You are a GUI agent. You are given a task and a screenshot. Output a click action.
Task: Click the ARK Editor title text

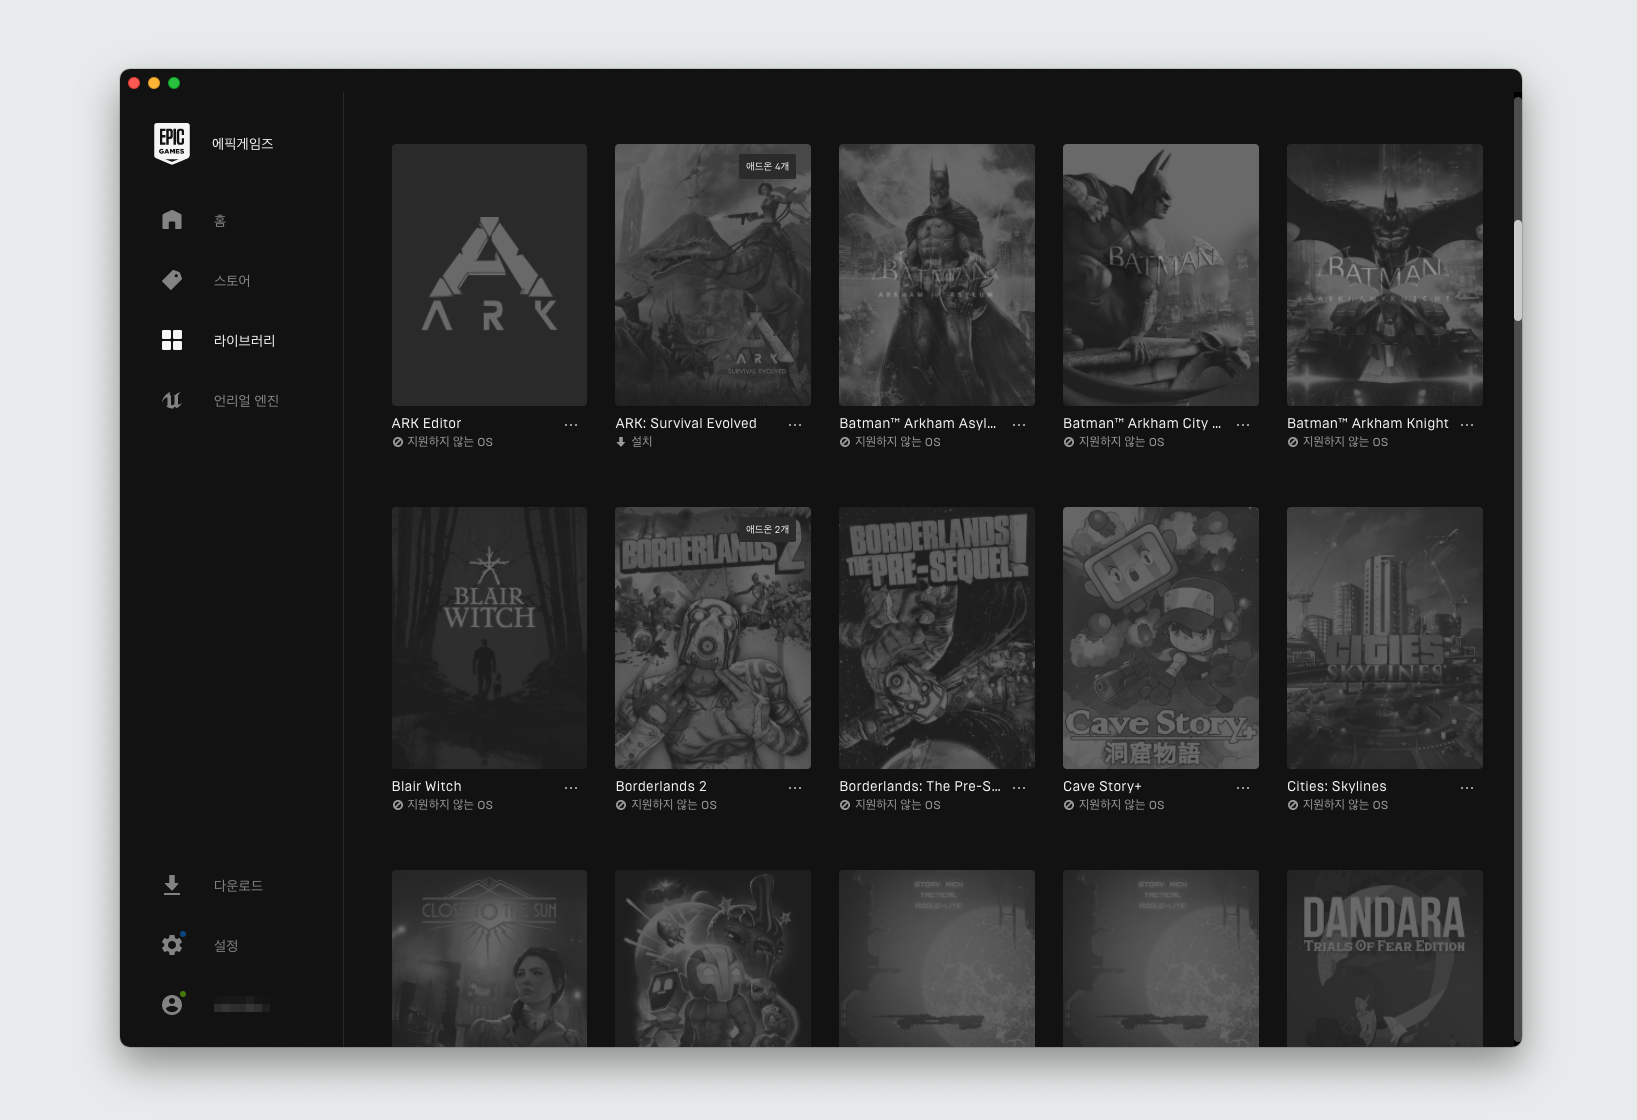coord(426,424)
